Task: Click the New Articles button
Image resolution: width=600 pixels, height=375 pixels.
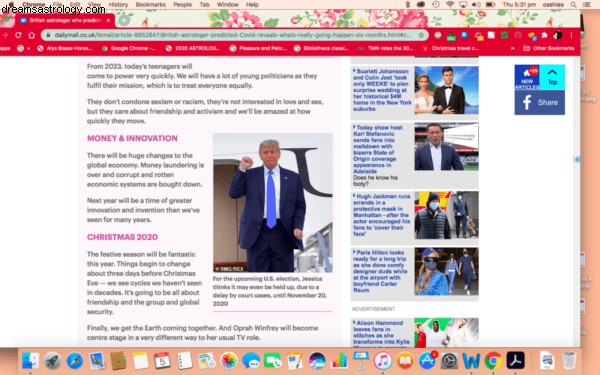Action: coord(527,77)
